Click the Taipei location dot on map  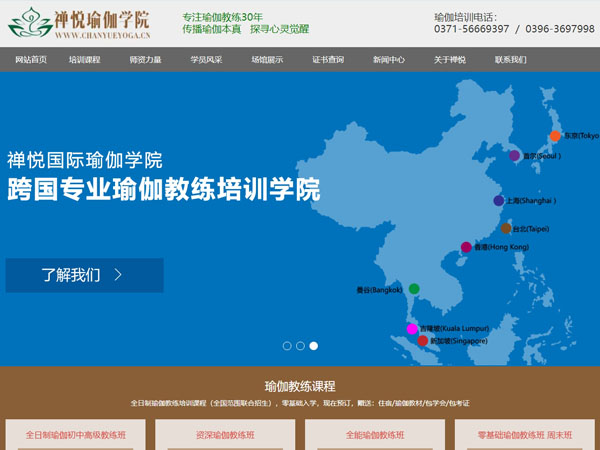coord(506,228)
